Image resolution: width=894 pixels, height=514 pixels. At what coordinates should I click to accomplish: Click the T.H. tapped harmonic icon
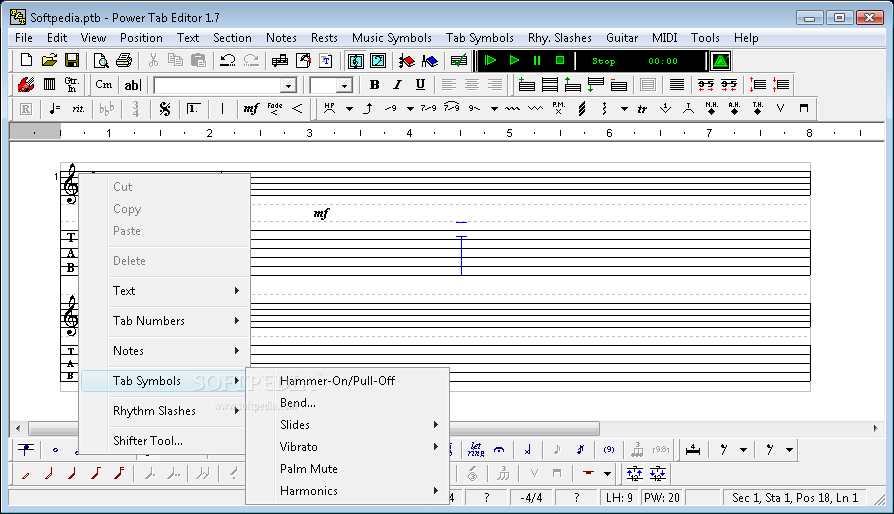tap(757, 108)
